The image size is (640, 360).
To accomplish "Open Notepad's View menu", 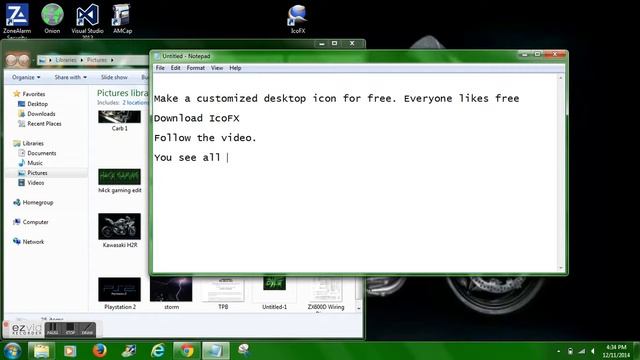I will pos(217,68).
